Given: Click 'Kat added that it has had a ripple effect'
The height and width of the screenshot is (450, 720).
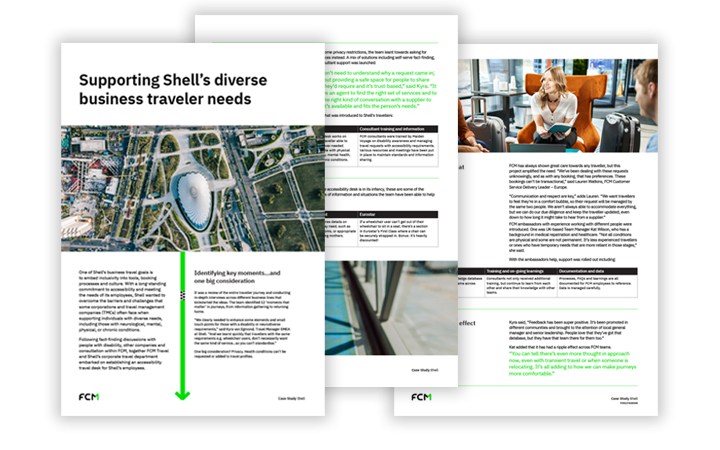Looking at the screenshot, I should 560,347.
